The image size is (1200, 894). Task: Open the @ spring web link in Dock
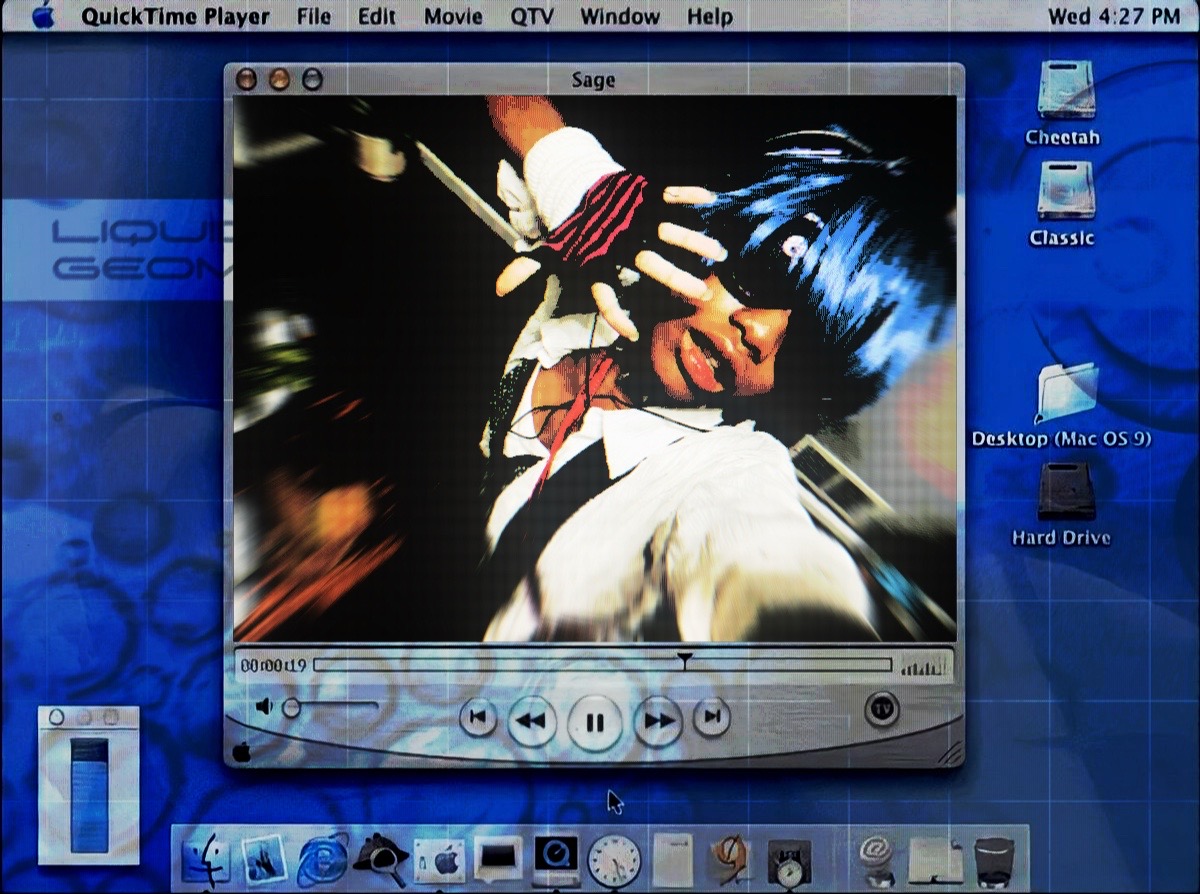click(876, 860)
